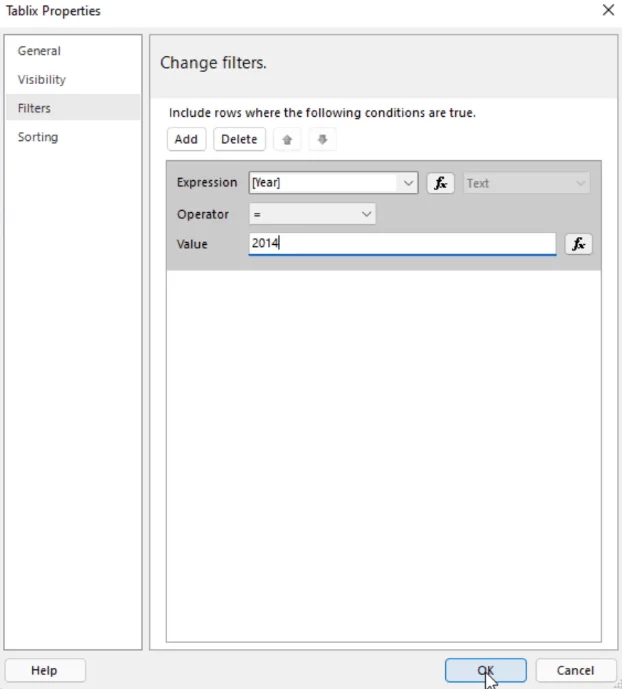Open expression editor for the Value field

579,244
